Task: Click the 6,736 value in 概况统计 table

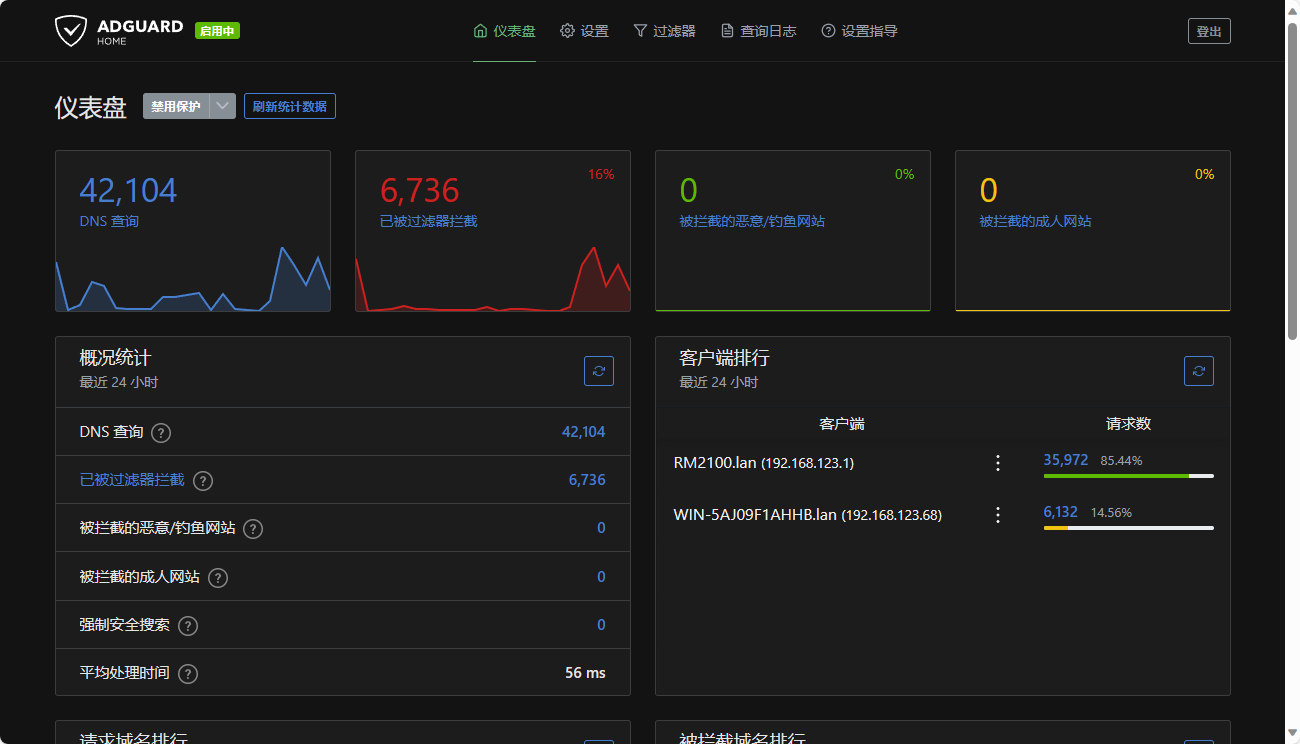Action: tap(587, 480)
